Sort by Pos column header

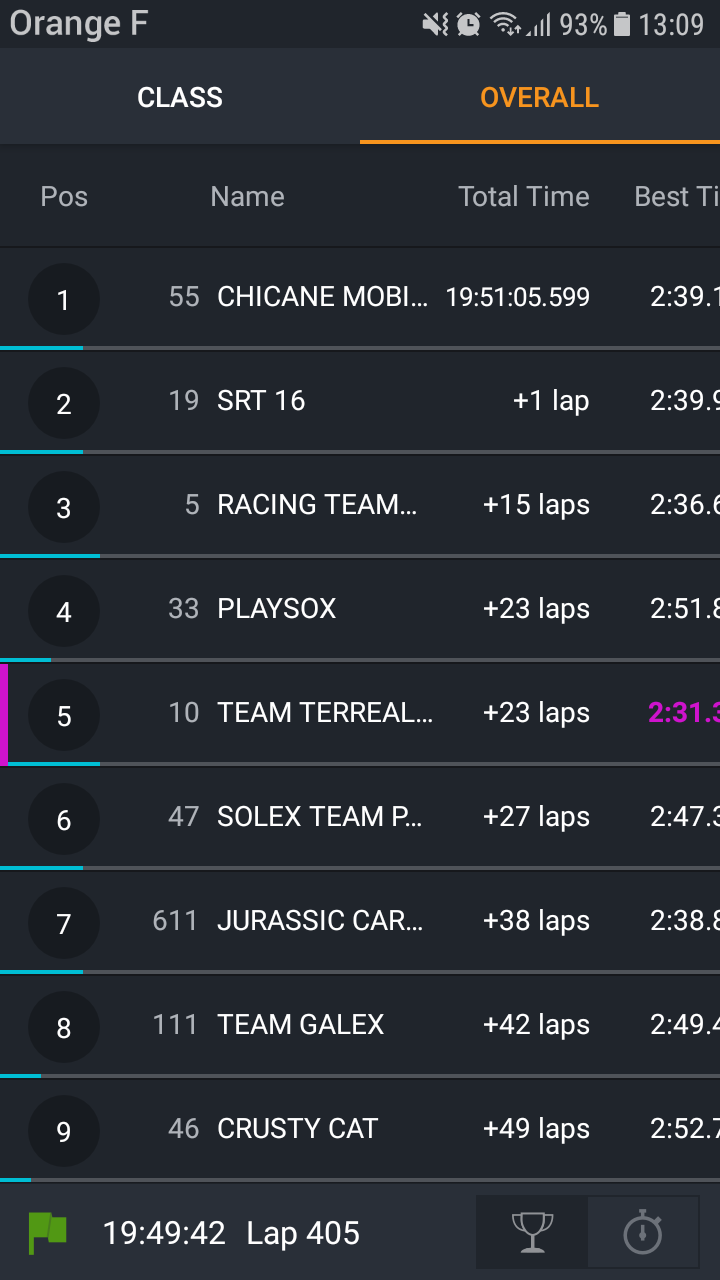coord(64,196)
